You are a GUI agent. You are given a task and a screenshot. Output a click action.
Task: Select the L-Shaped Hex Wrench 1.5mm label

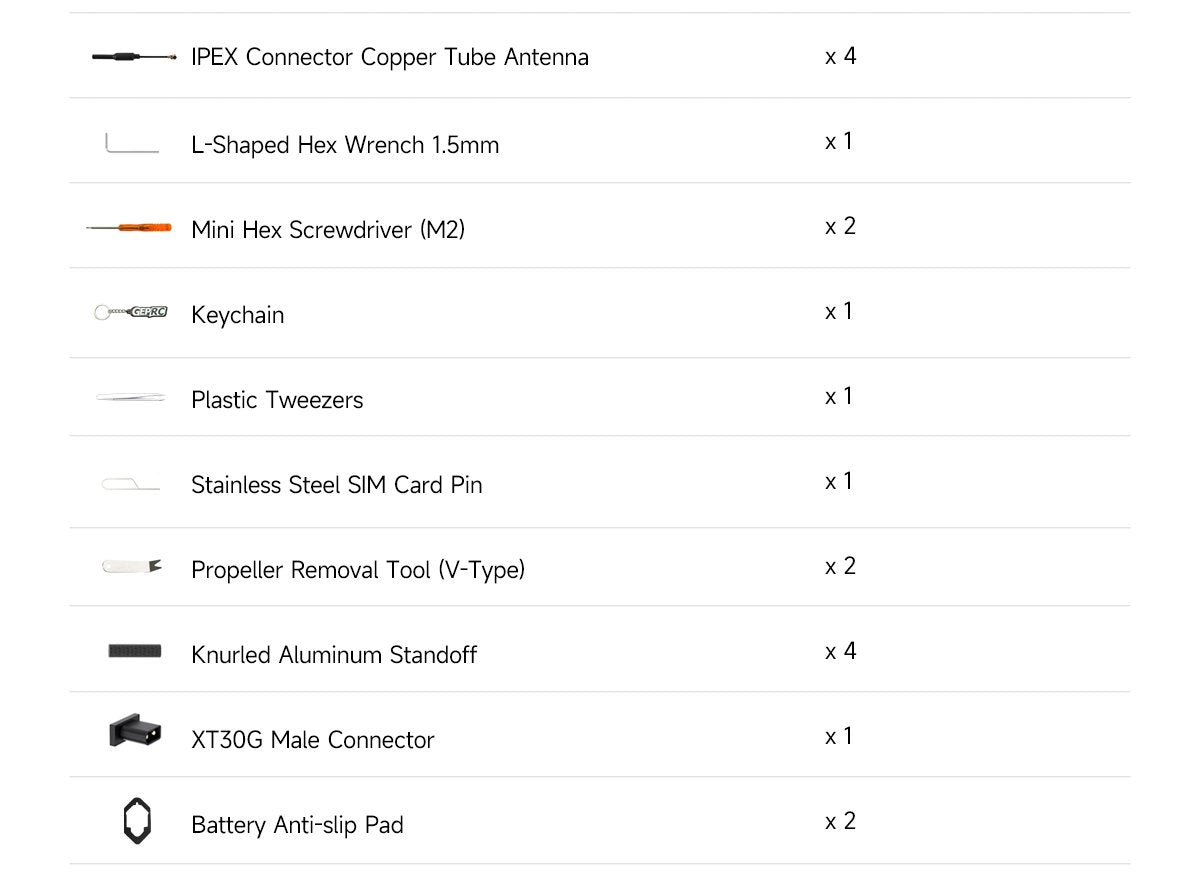344,145
